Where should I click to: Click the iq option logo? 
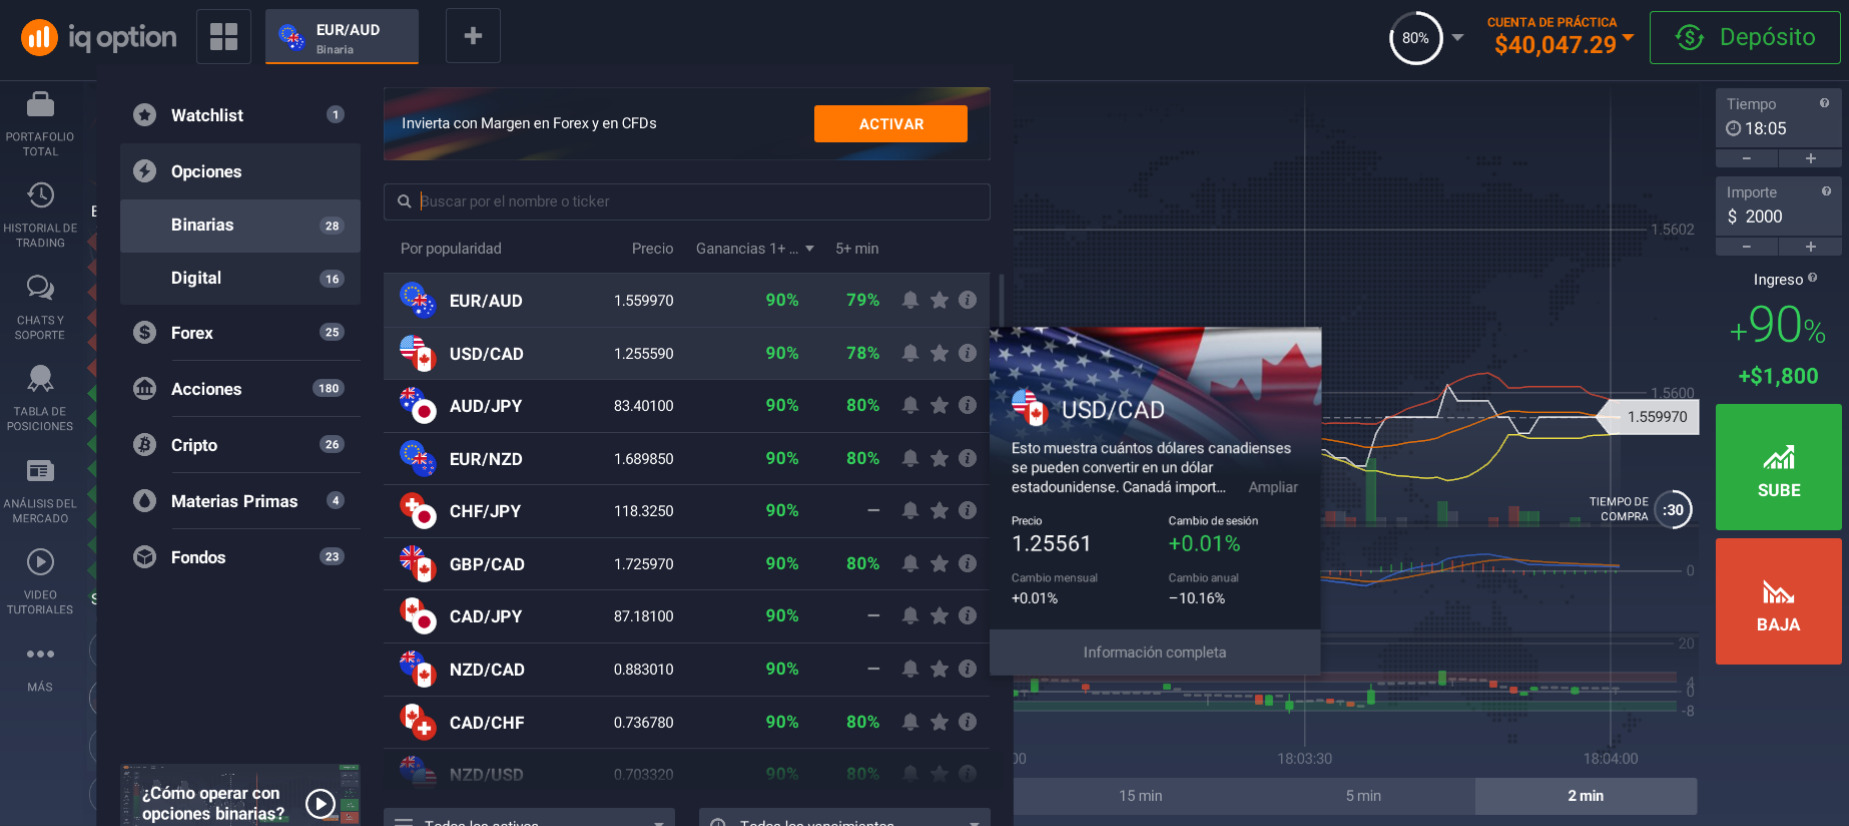[98, 38]
